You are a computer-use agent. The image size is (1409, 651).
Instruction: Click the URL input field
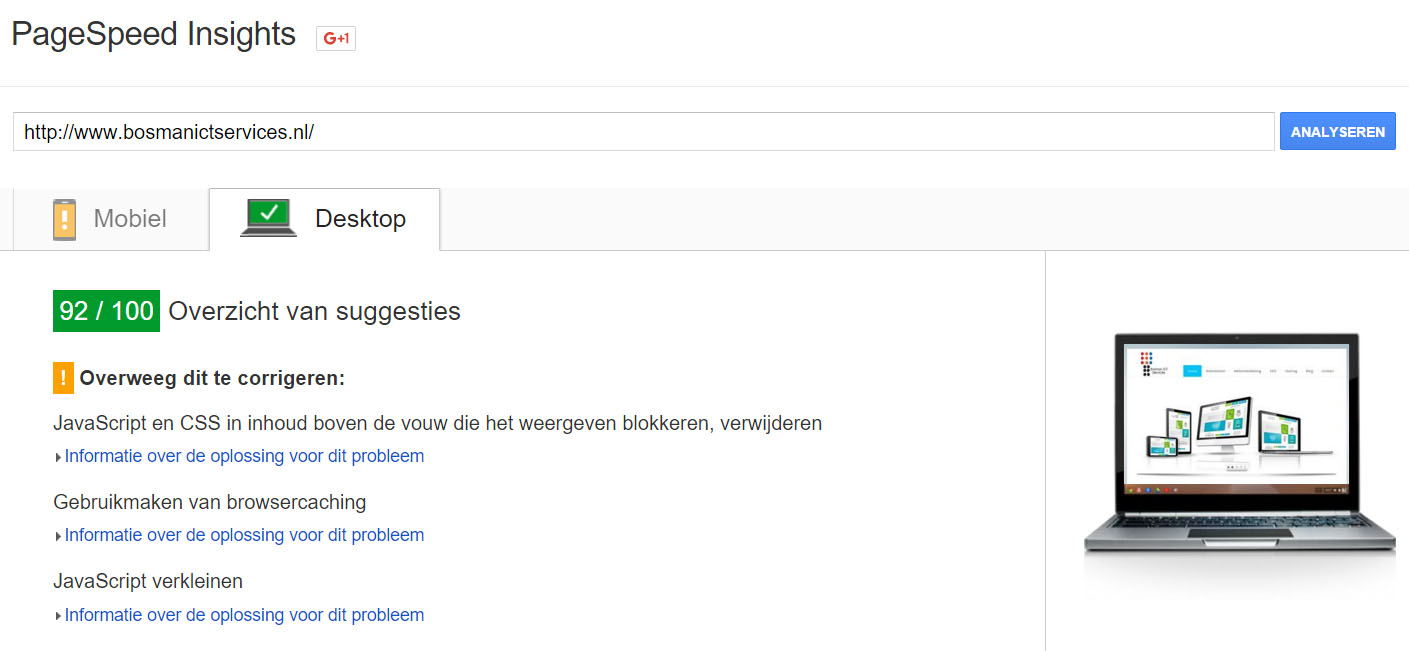click(643, 132)
